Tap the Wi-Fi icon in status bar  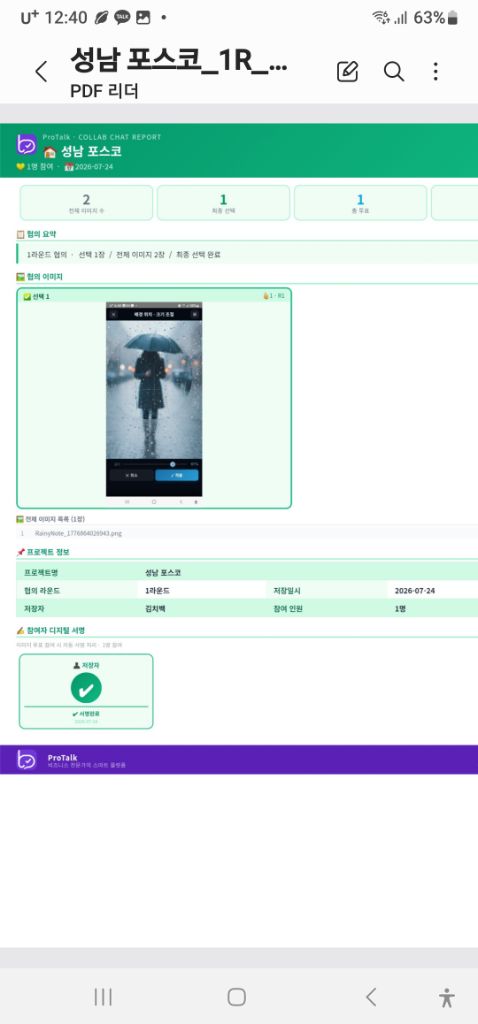coord(381,18)
